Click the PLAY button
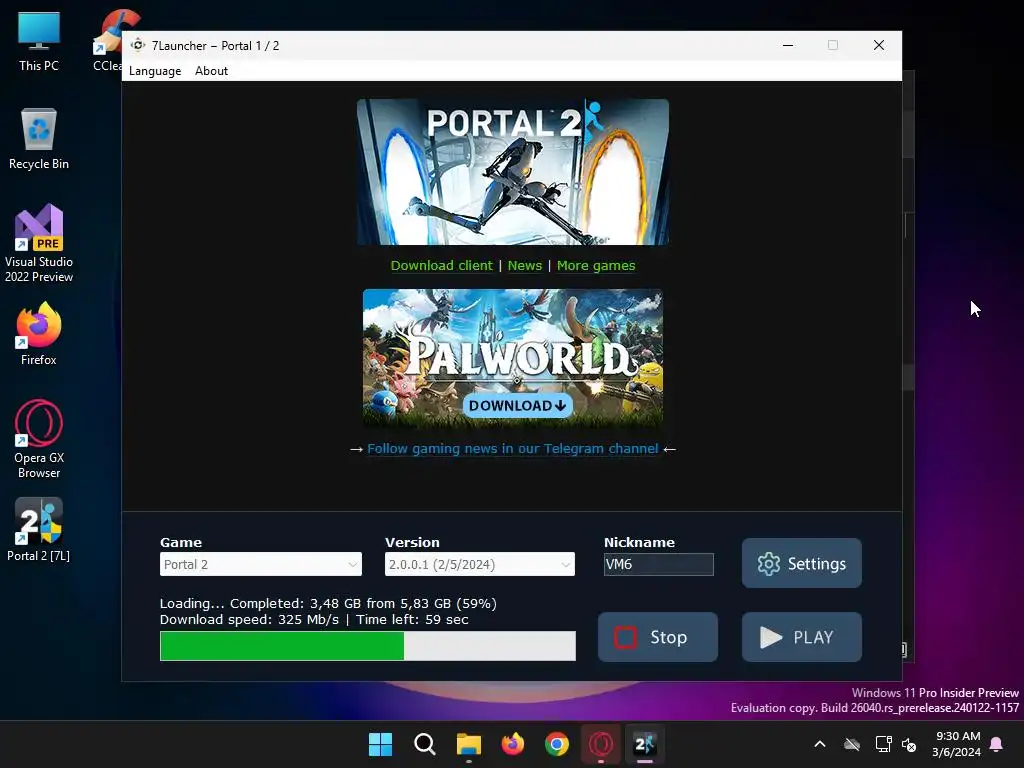This screenshot has width=1024, height=768. click(802, 637)
